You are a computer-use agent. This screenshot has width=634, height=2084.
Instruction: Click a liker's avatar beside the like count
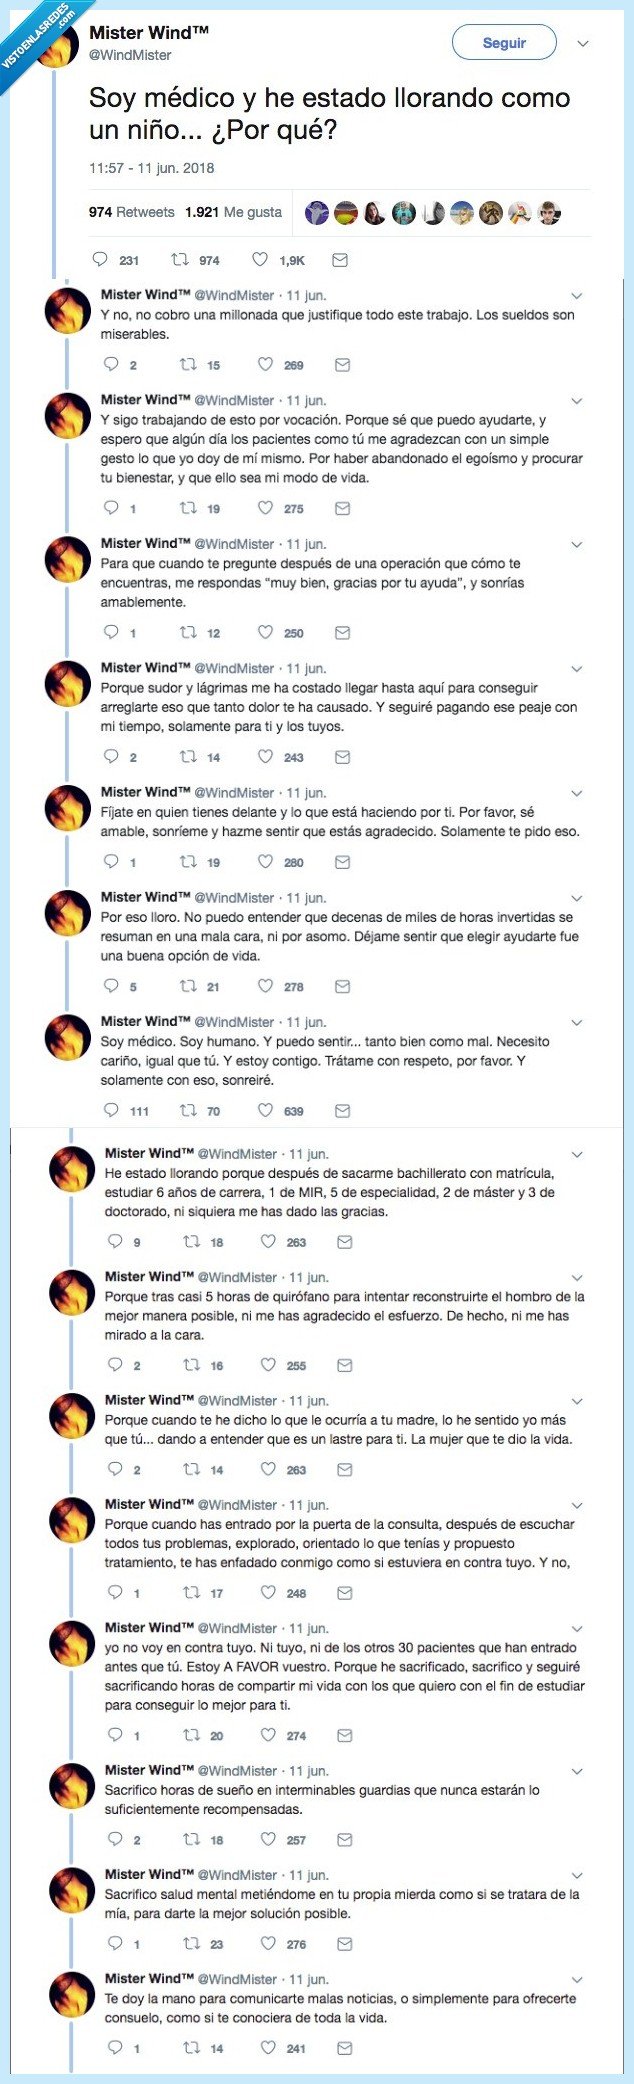317,212
